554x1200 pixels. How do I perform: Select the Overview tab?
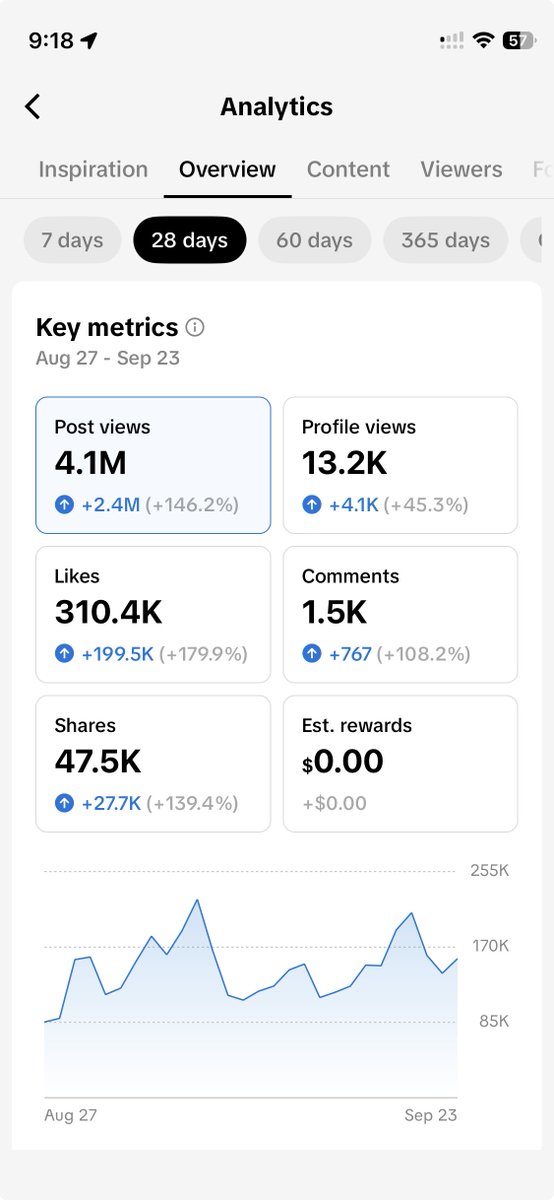tap(227, 169)
